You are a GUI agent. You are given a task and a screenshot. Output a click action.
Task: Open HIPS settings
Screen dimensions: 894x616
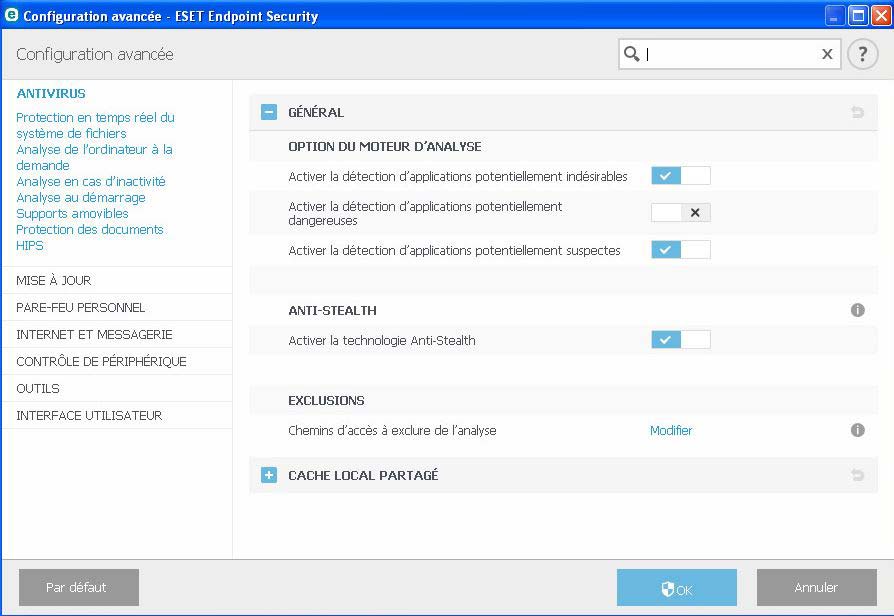30,245
